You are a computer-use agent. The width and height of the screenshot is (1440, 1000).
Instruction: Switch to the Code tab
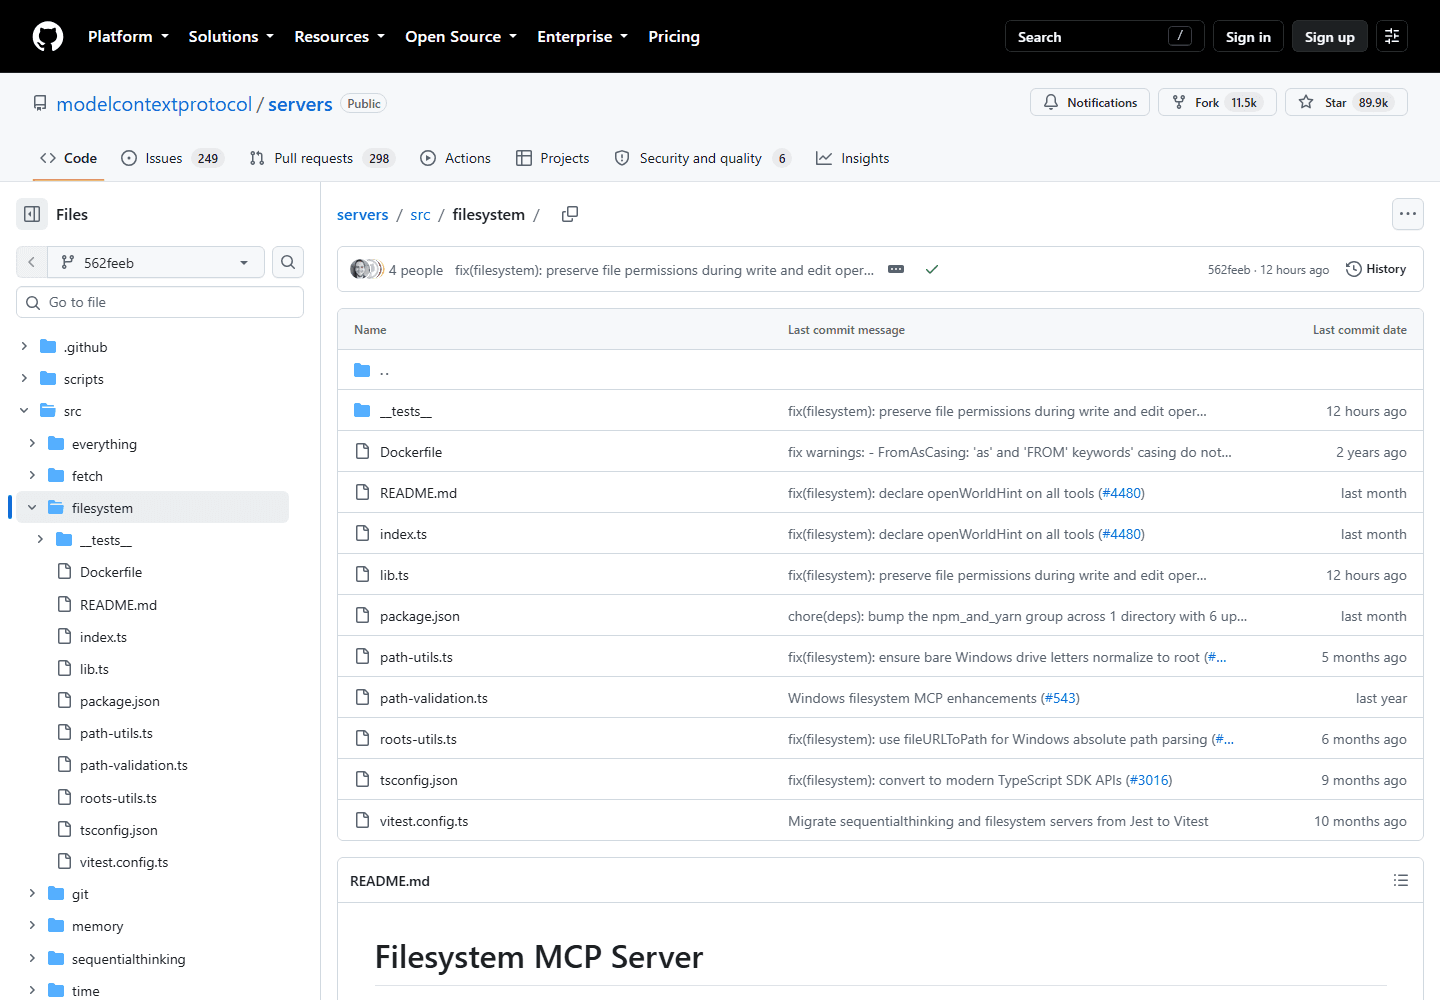point(69,158)
